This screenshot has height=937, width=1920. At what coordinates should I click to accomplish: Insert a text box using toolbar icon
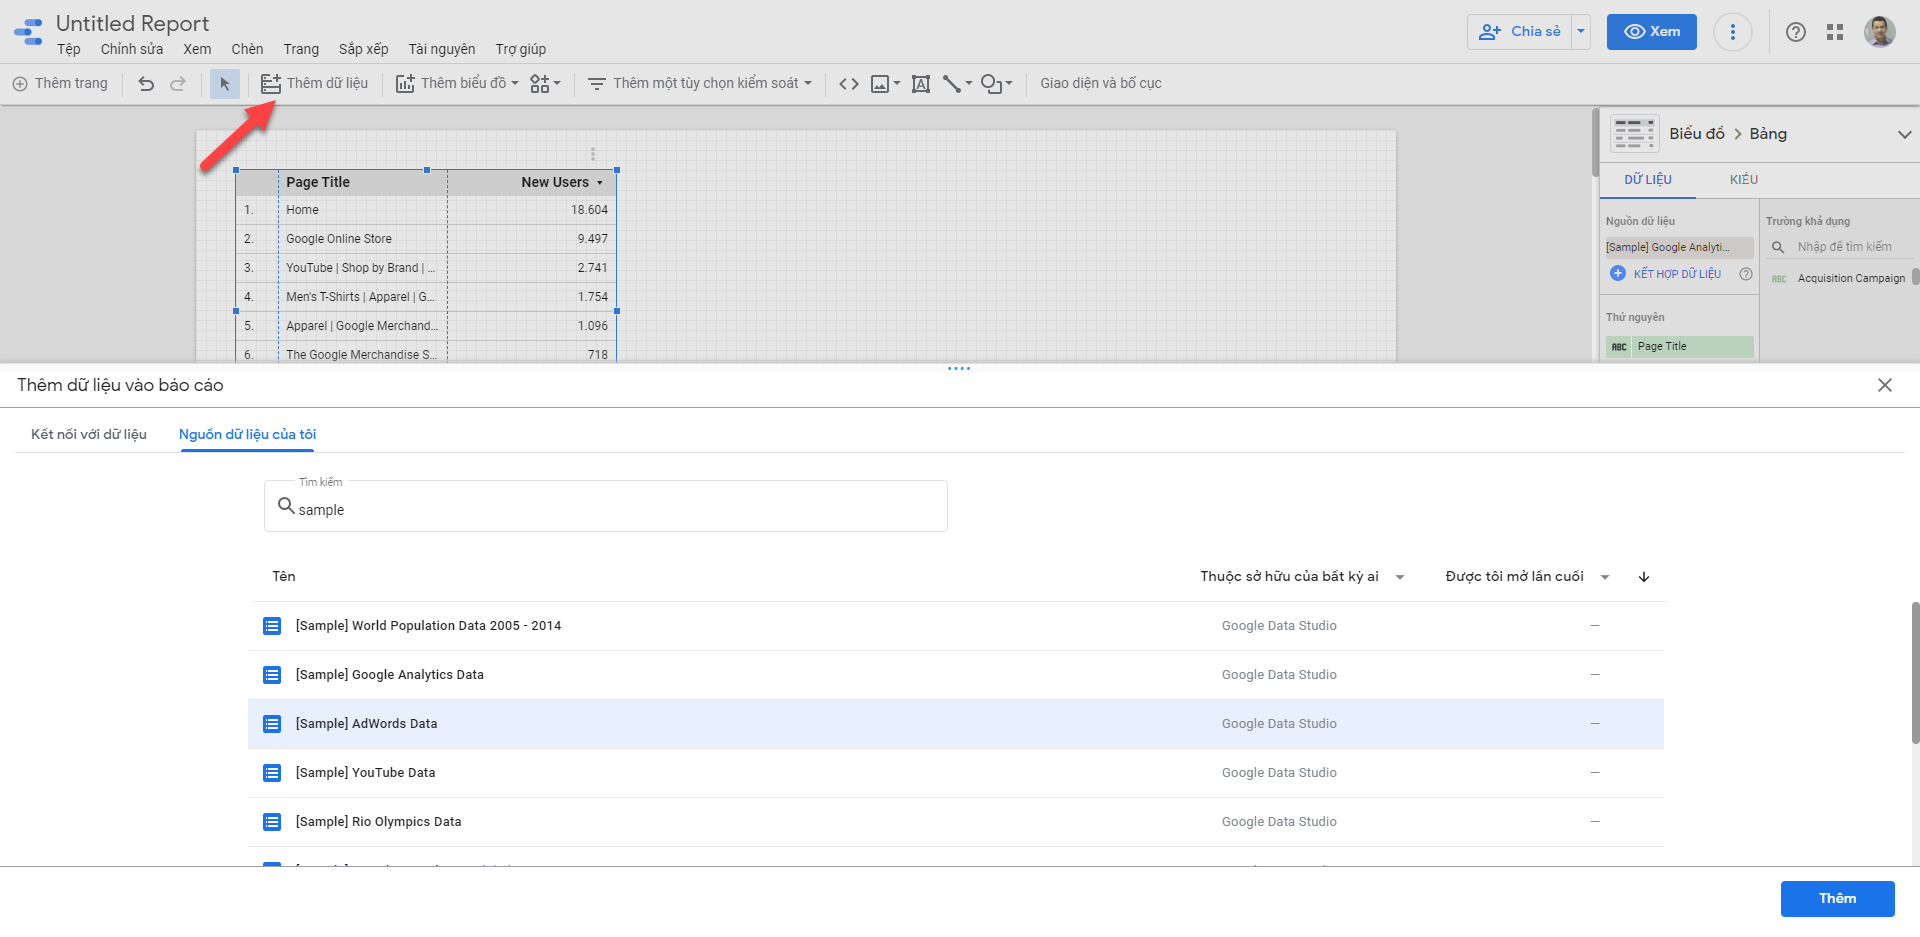(x=921, y=84)
